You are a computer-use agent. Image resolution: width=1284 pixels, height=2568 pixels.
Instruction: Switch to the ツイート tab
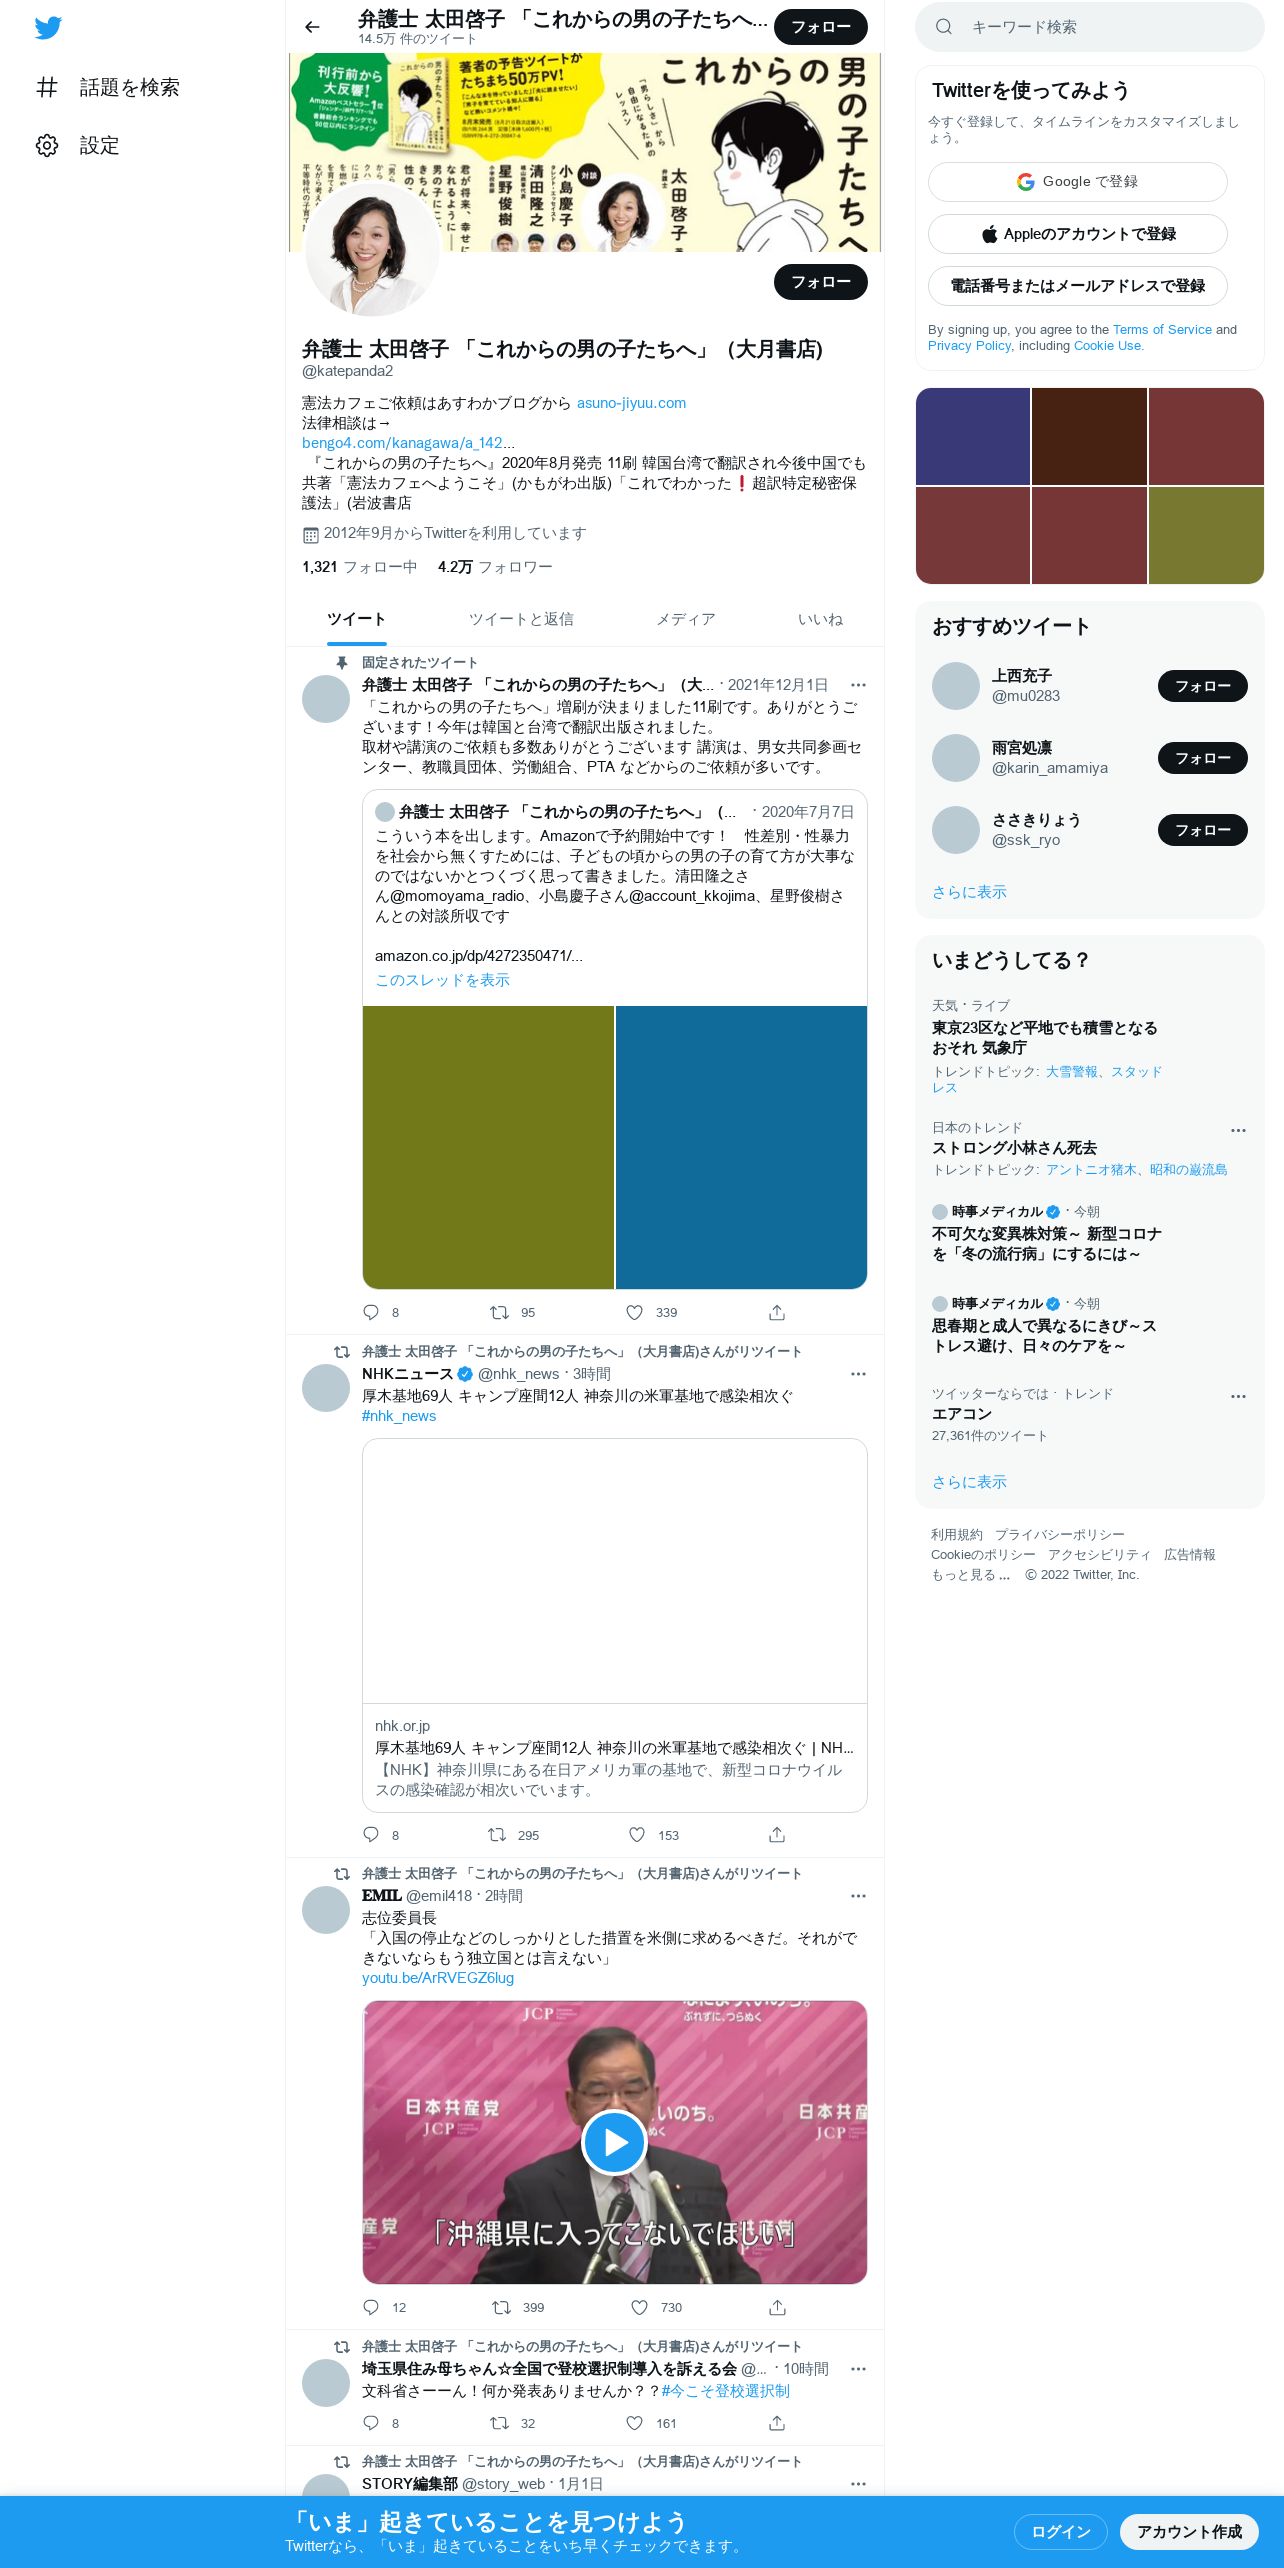point(356,619)
